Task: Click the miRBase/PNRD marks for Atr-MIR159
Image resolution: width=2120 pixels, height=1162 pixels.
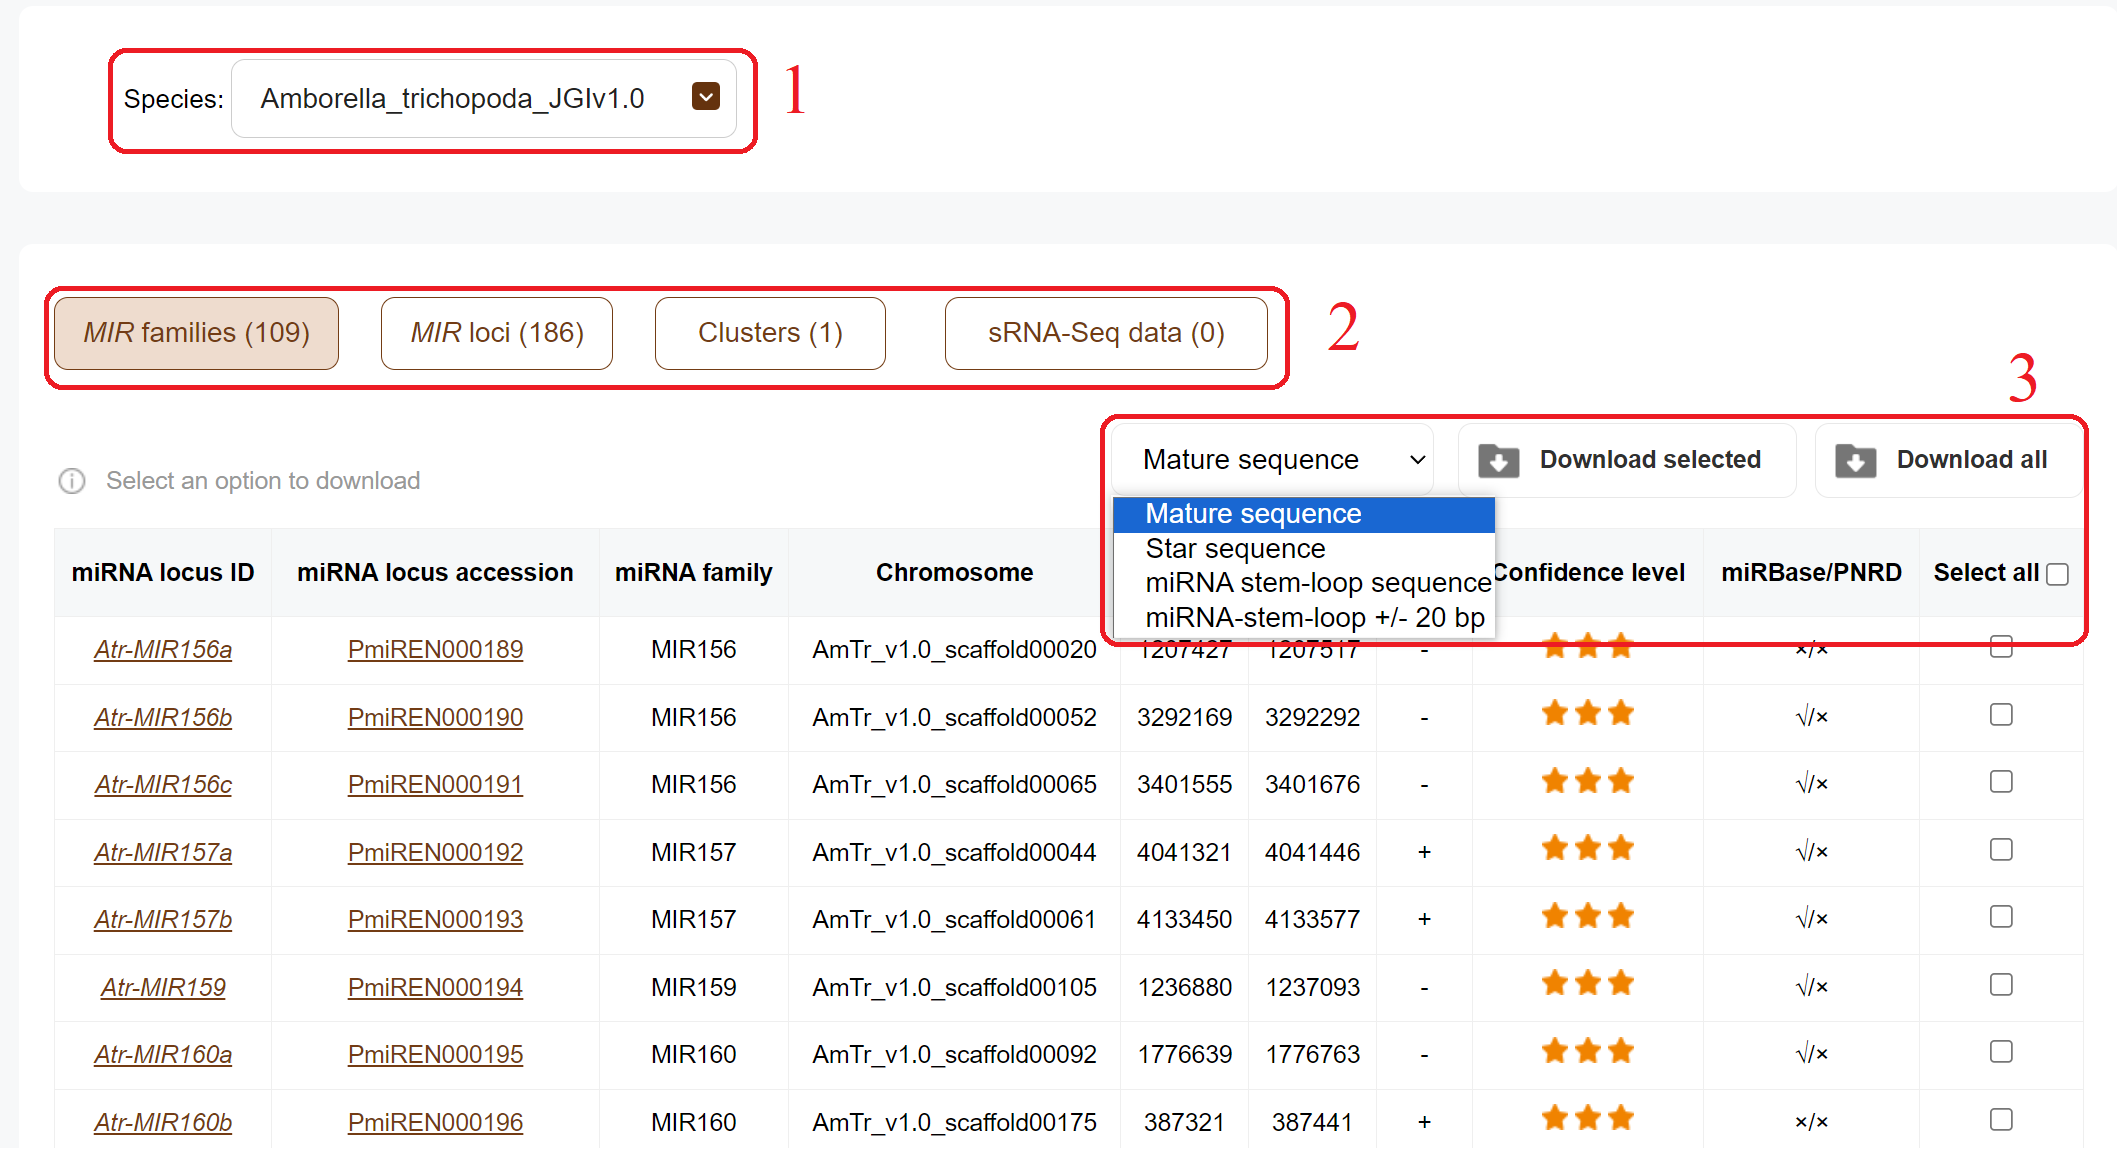Action: [1811, 988]
